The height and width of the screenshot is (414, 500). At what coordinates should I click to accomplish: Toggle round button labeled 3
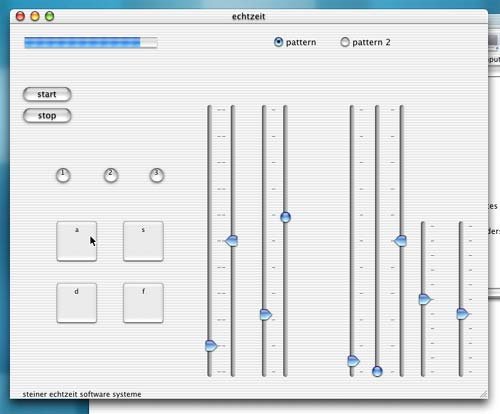157,175
